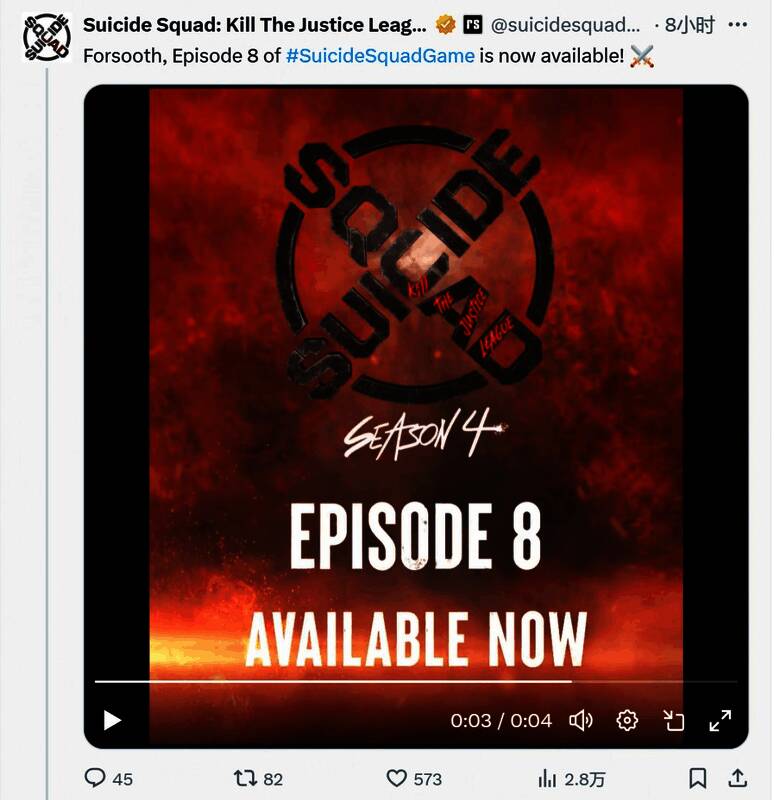Screen dimensions: 774x800
Task: Open the three-dot more options menu
Action: [x=738, y=24]
